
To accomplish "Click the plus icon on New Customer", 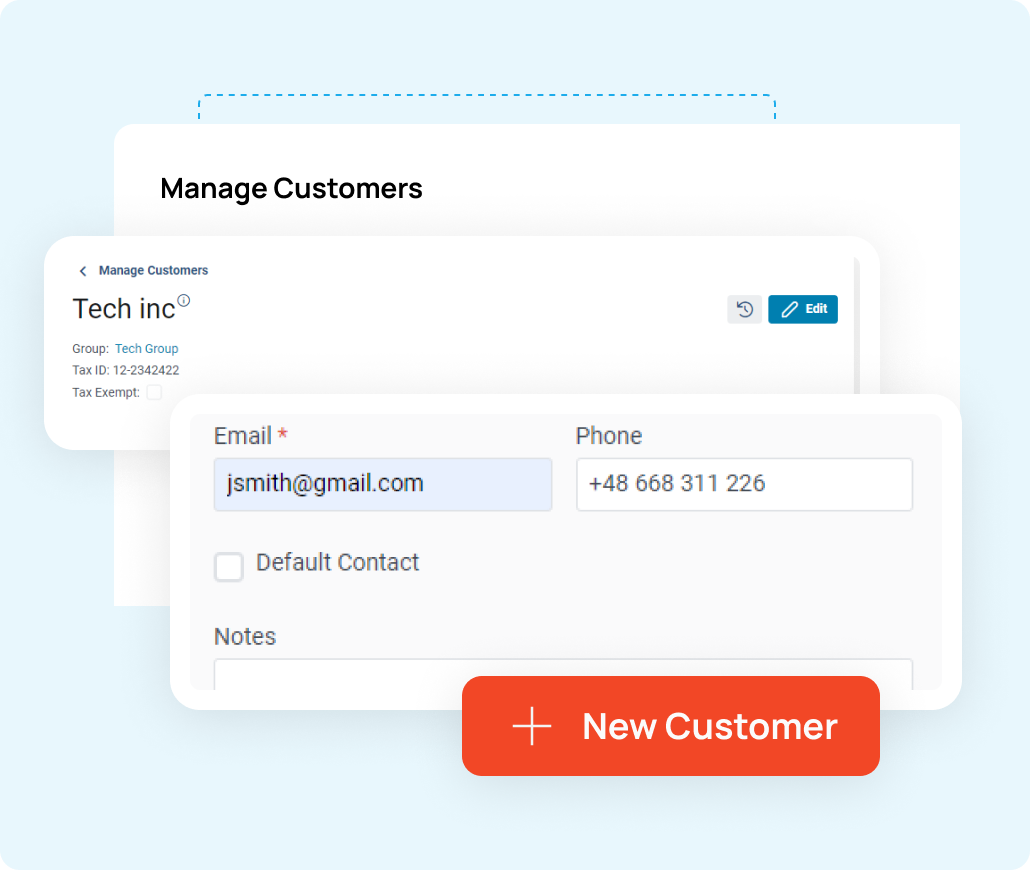I will [531, 726].
